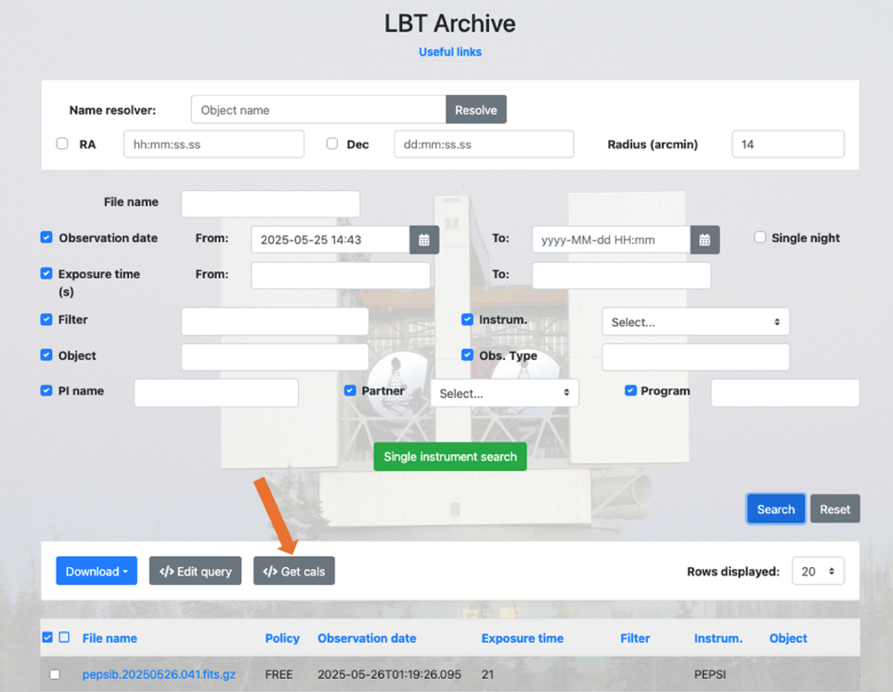Select row checkbox for pepsib.20250526.041 file
Image resolution: width=893 pixels, height=692 pixels.
[x=54, y=675]
